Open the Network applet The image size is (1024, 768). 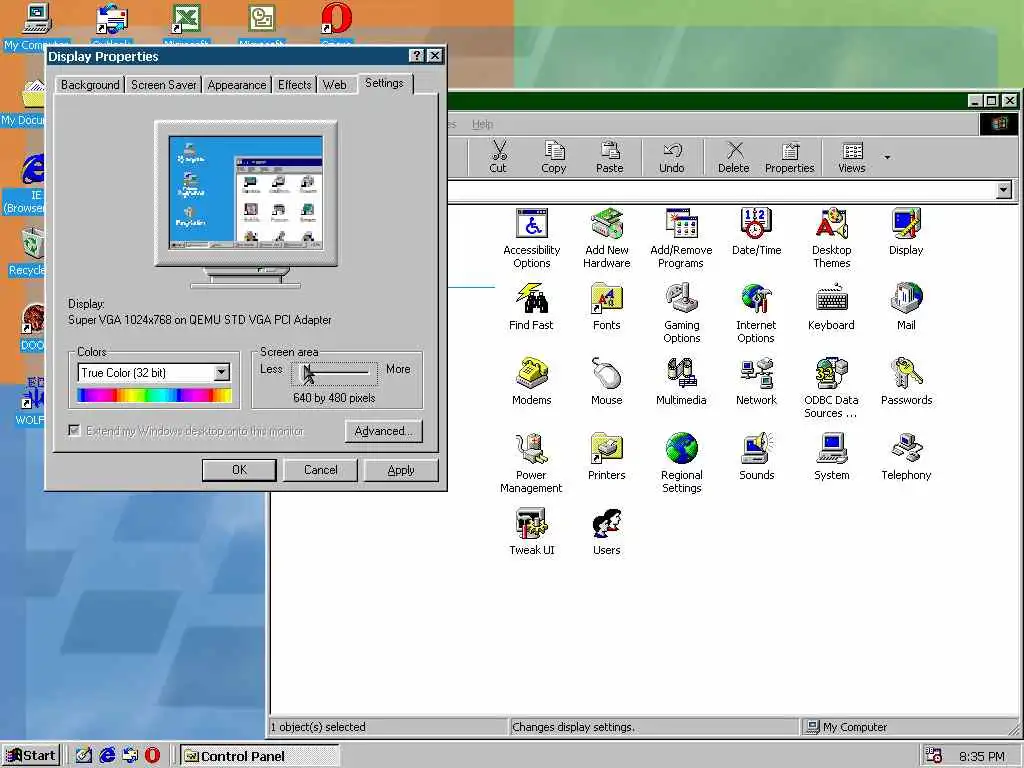756,382
